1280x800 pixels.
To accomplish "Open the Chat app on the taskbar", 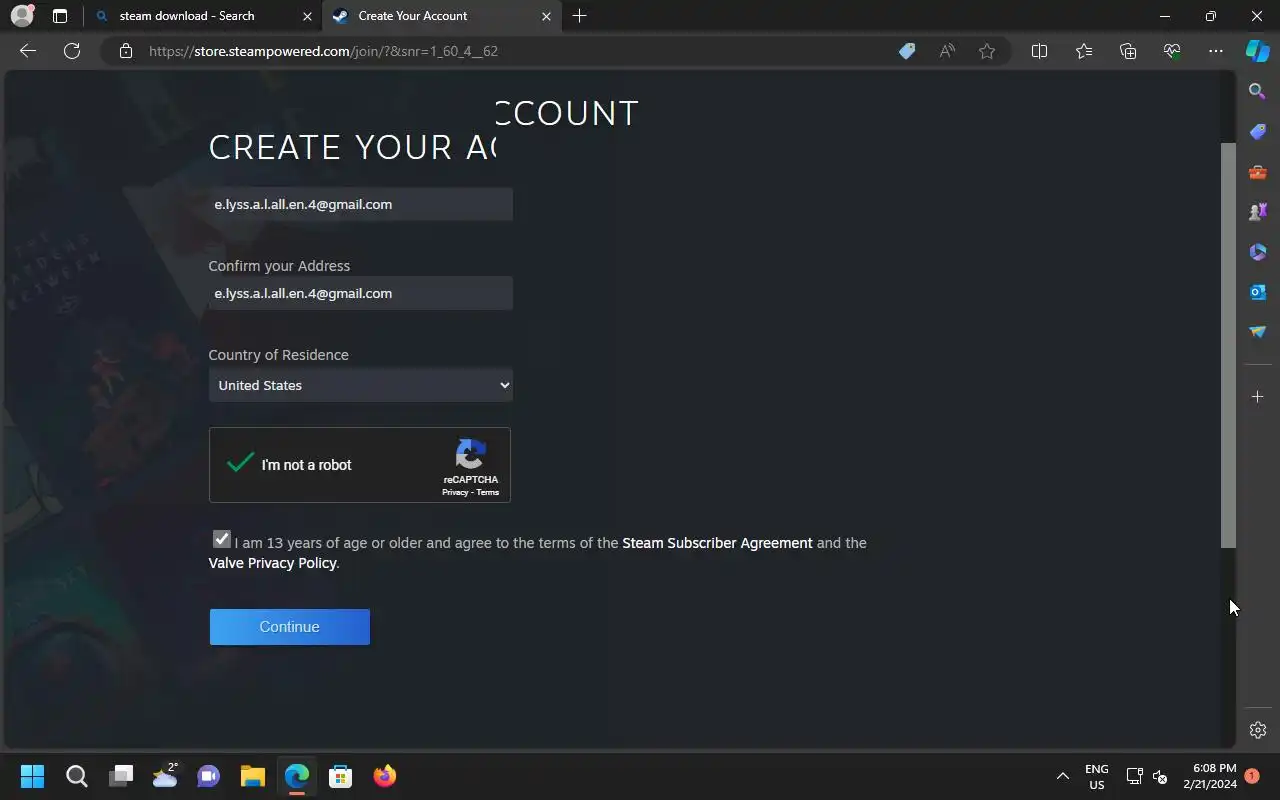I will click(x=208, y=776).
